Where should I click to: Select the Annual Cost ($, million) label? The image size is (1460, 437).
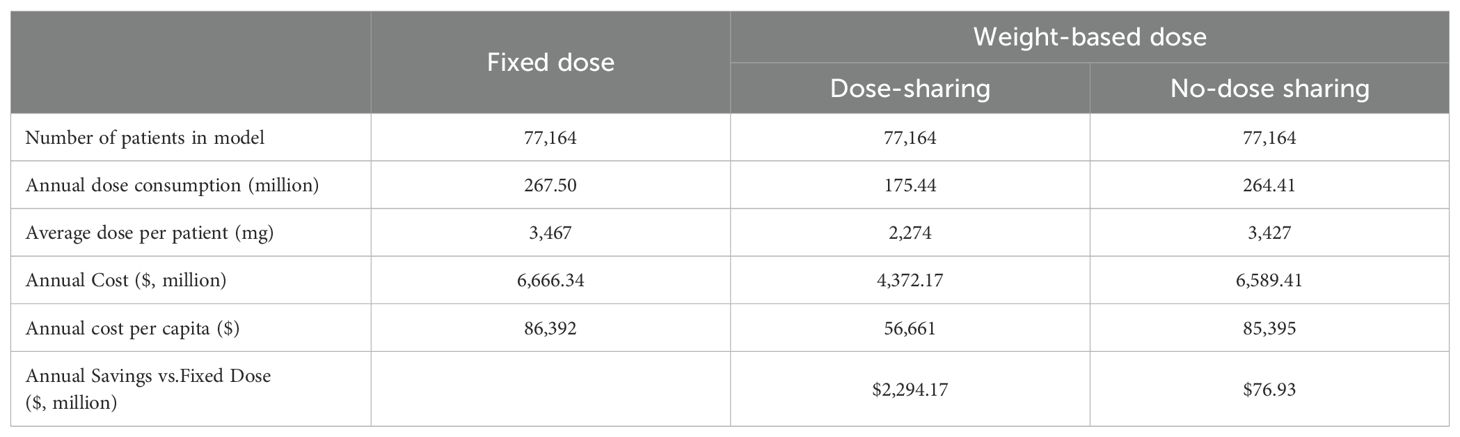point(127,281)
